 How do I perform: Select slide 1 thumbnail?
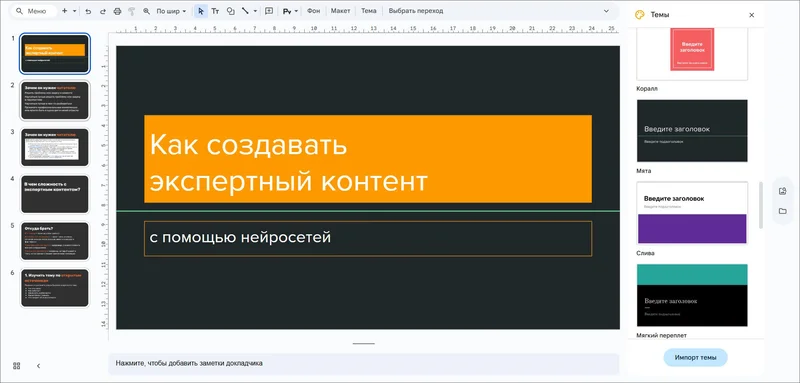tap(55, 54)
